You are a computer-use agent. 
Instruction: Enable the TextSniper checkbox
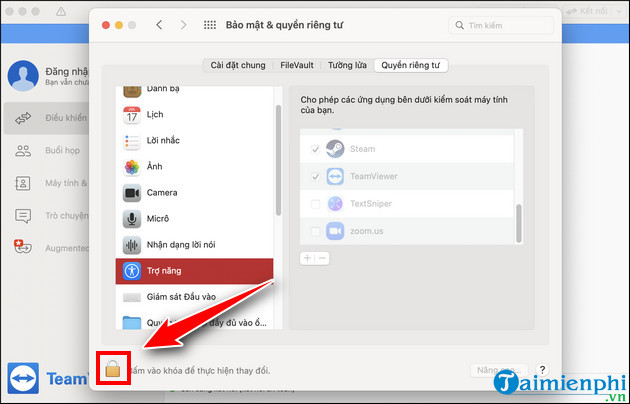coord(315,204)
